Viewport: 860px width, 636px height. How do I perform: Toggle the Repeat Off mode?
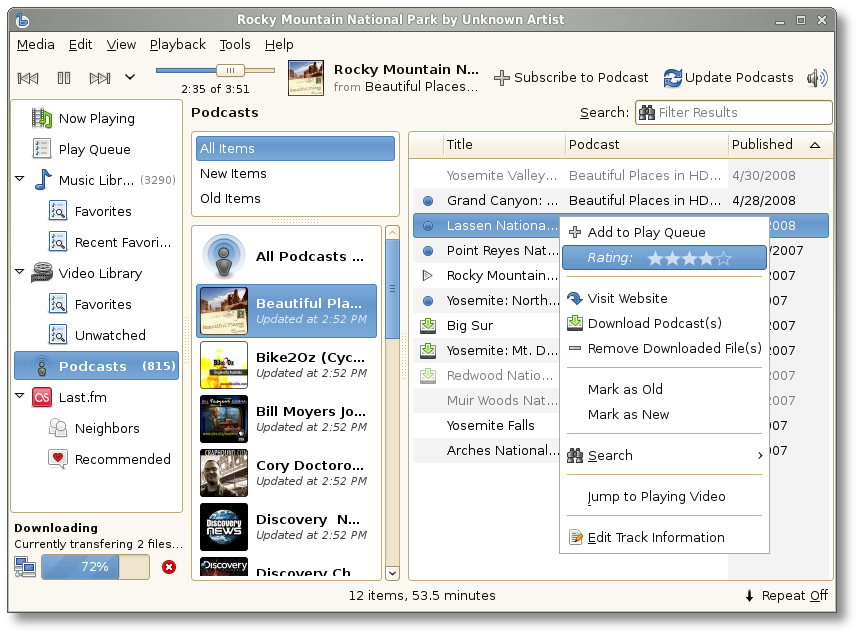(x=788, y=595)
